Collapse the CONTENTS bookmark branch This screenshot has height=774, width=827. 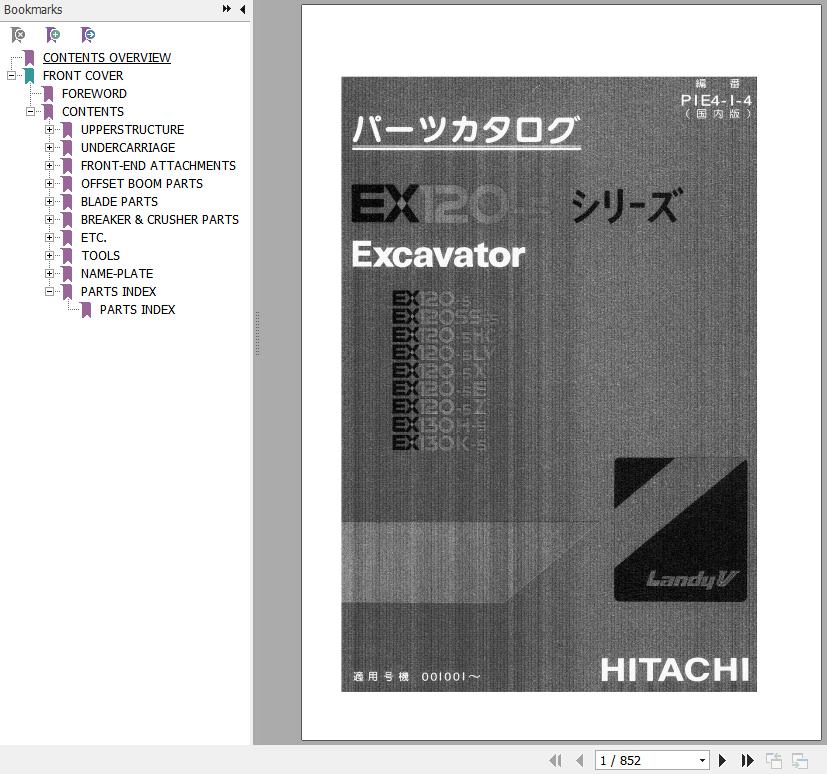(x=30, y=111)
